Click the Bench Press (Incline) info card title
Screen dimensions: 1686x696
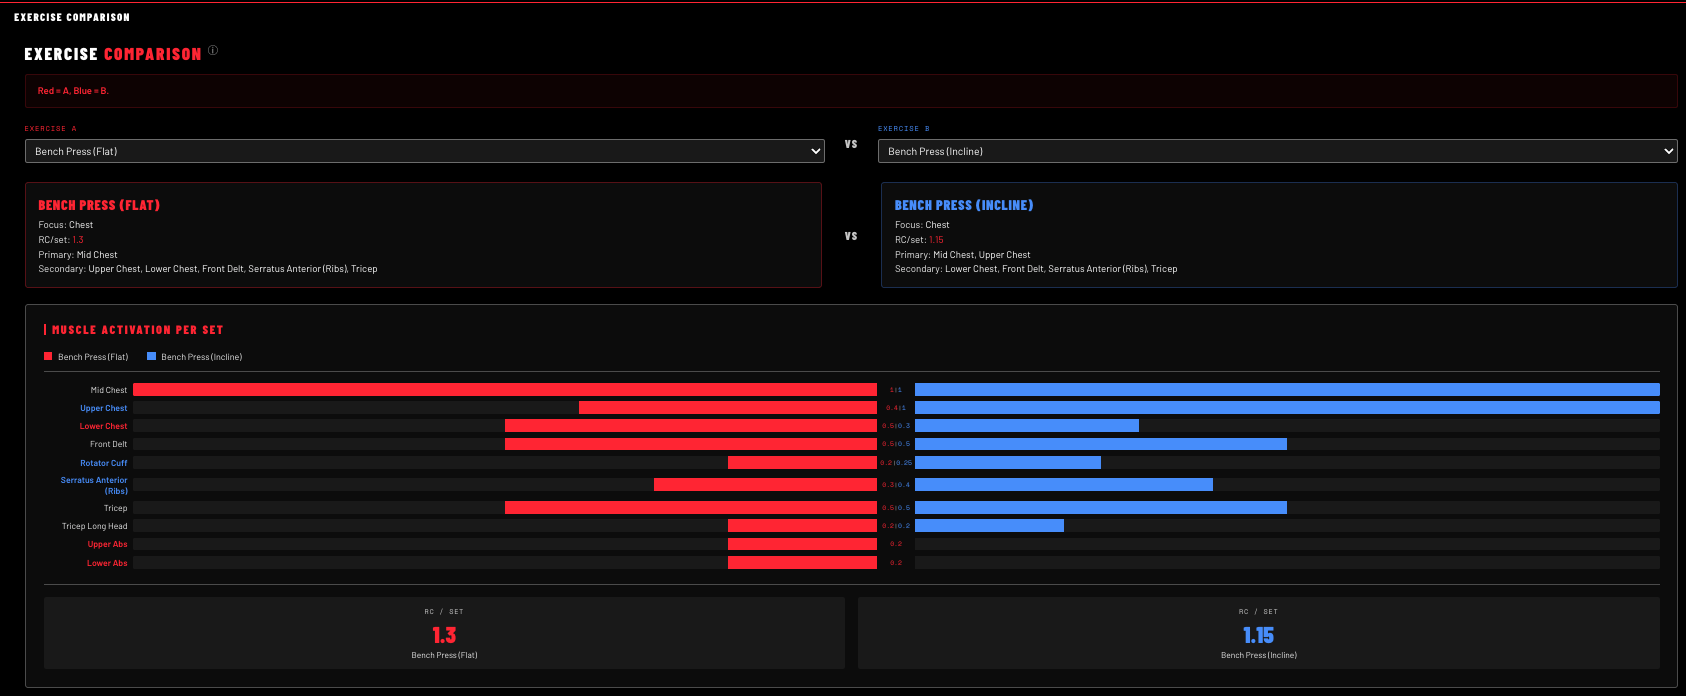coord(964,205)
